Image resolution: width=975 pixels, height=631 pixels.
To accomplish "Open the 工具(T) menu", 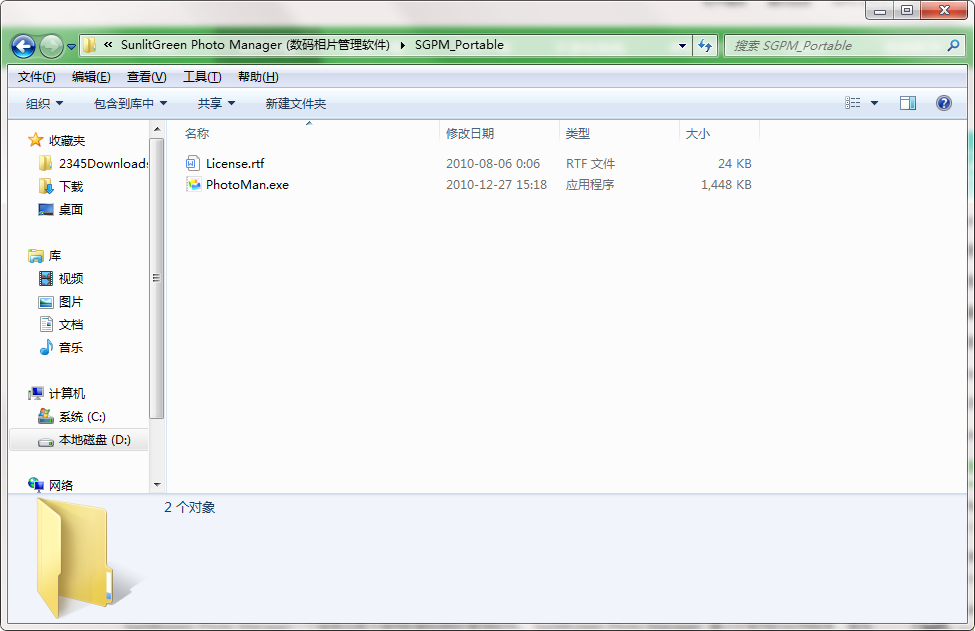I will point(201,76).
